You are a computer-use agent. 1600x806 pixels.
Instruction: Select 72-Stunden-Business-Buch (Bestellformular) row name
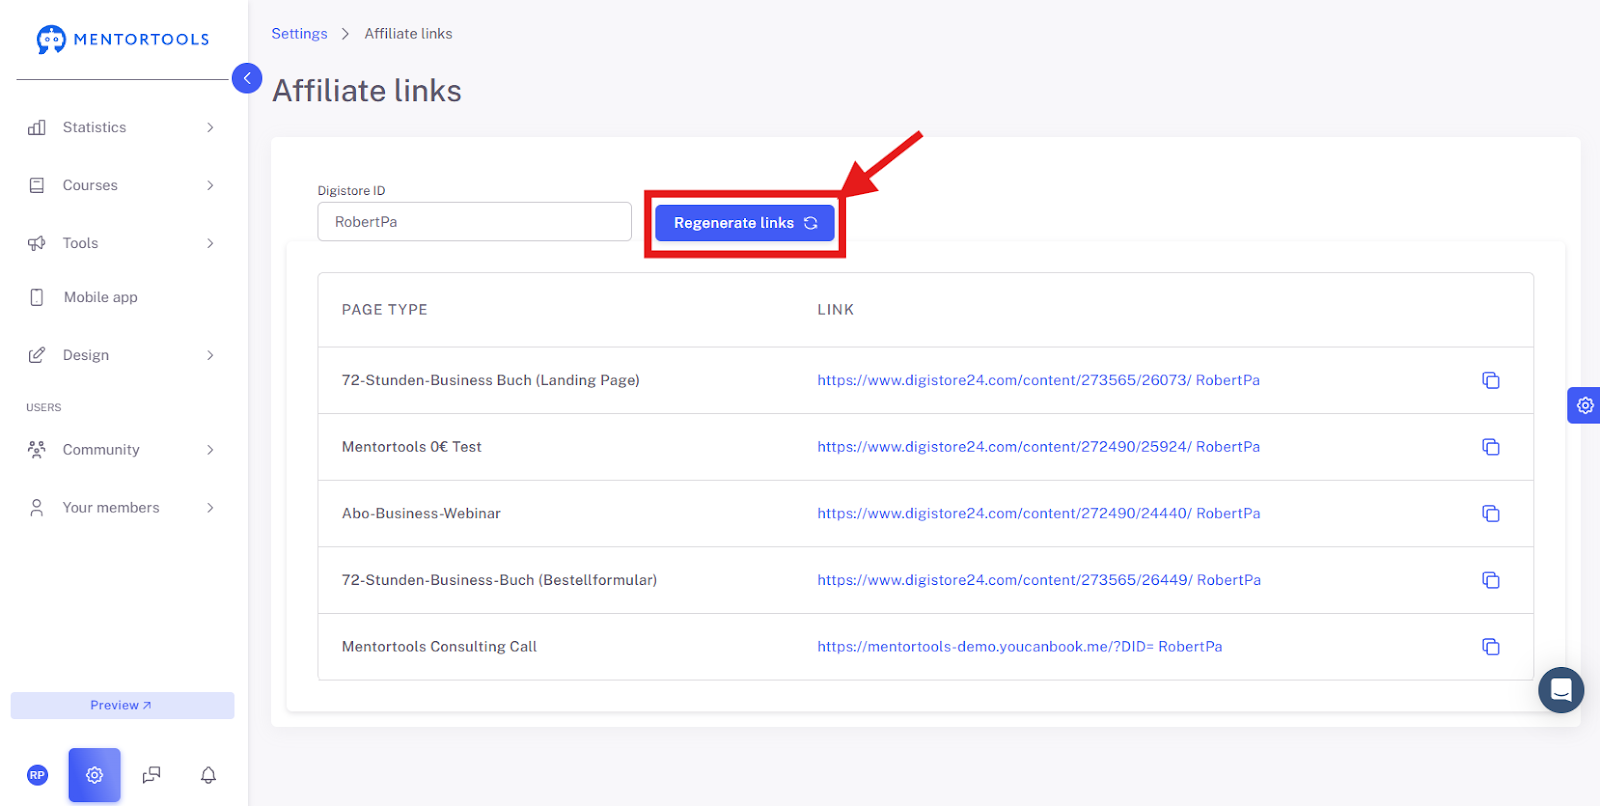point(499,580)
